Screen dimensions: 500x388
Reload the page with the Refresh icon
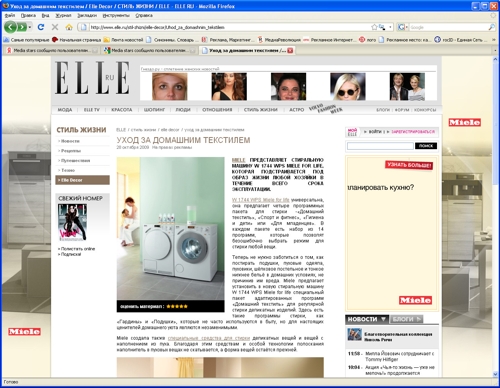[x=41, y=27]
